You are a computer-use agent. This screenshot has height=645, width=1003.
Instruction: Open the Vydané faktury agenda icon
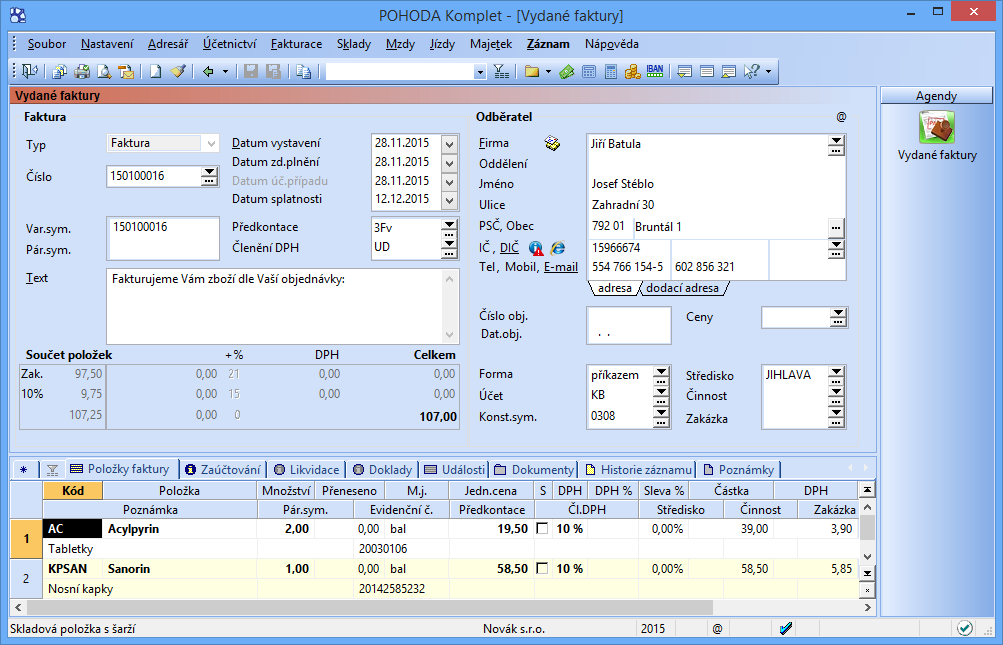[x=937, y=127]
